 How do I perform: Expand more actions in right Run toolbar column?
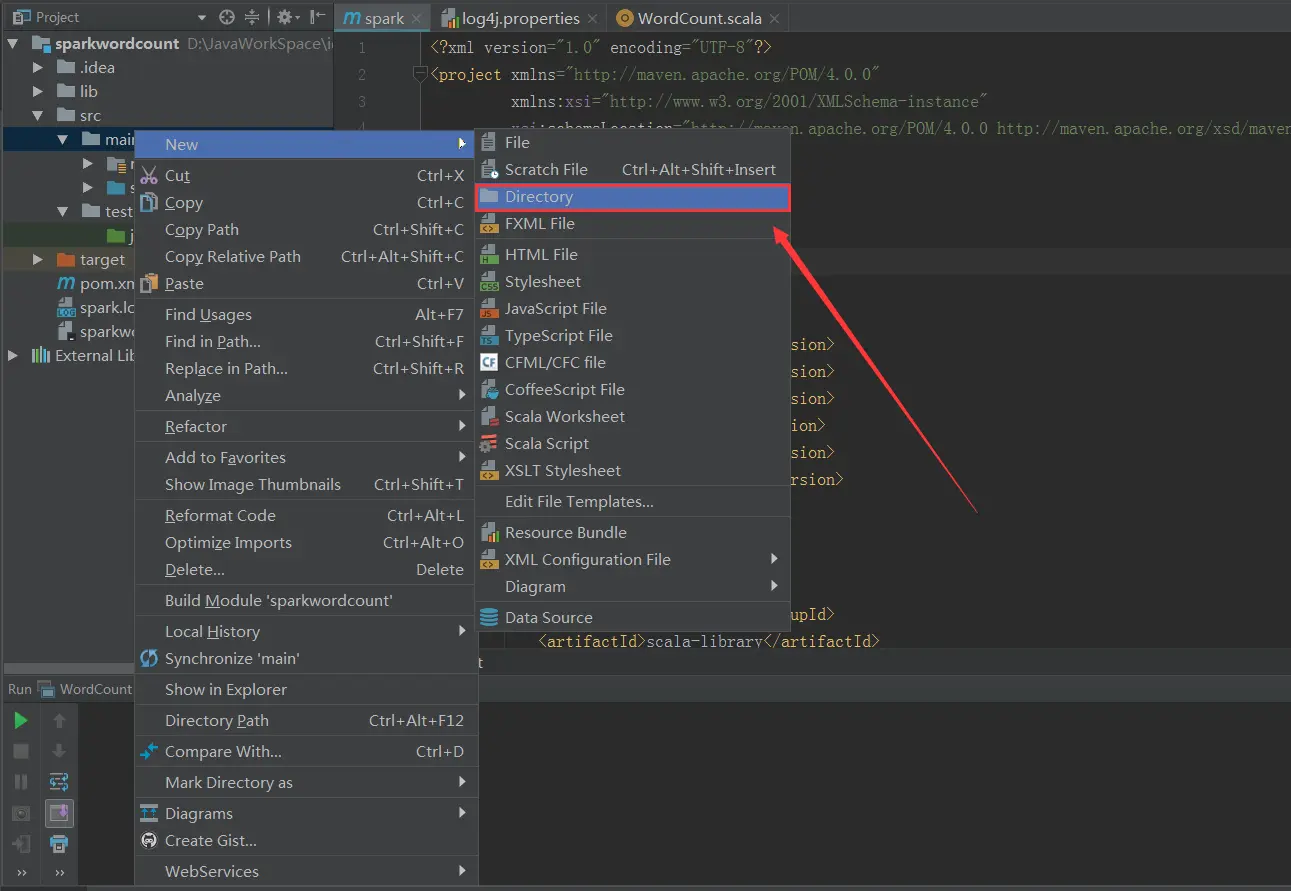(59, 873)
